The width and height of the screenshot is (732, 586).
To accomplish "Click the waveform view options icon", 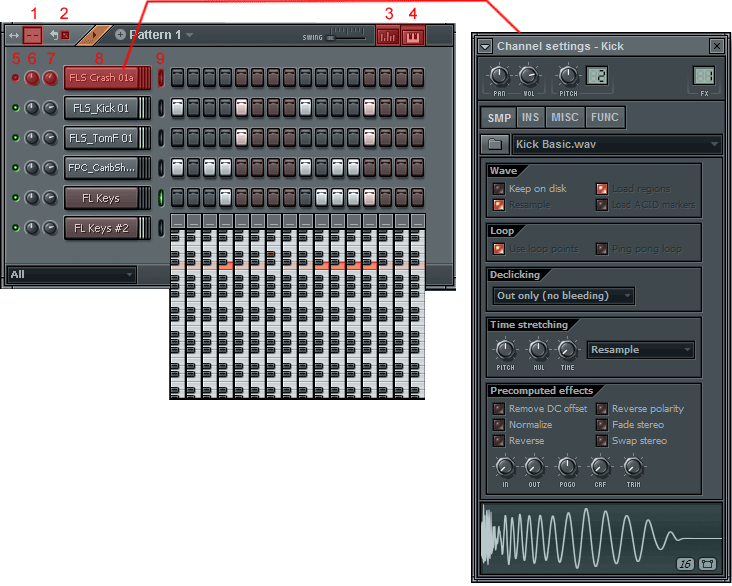I will (707, 564).
